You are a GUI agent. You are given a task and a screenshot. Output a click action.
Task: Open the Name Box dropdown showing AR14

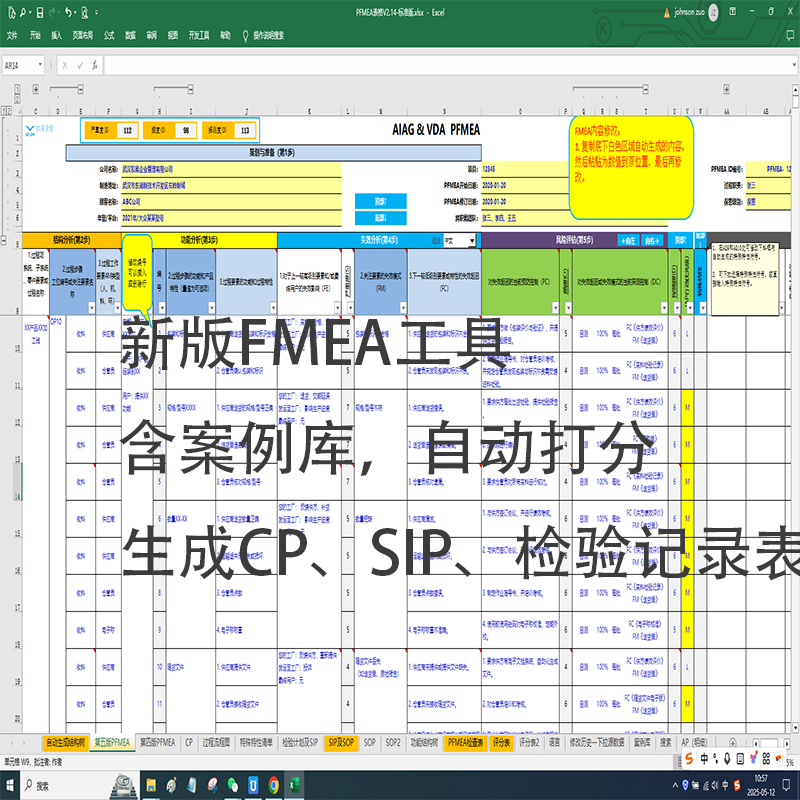[x=40, y=65]
